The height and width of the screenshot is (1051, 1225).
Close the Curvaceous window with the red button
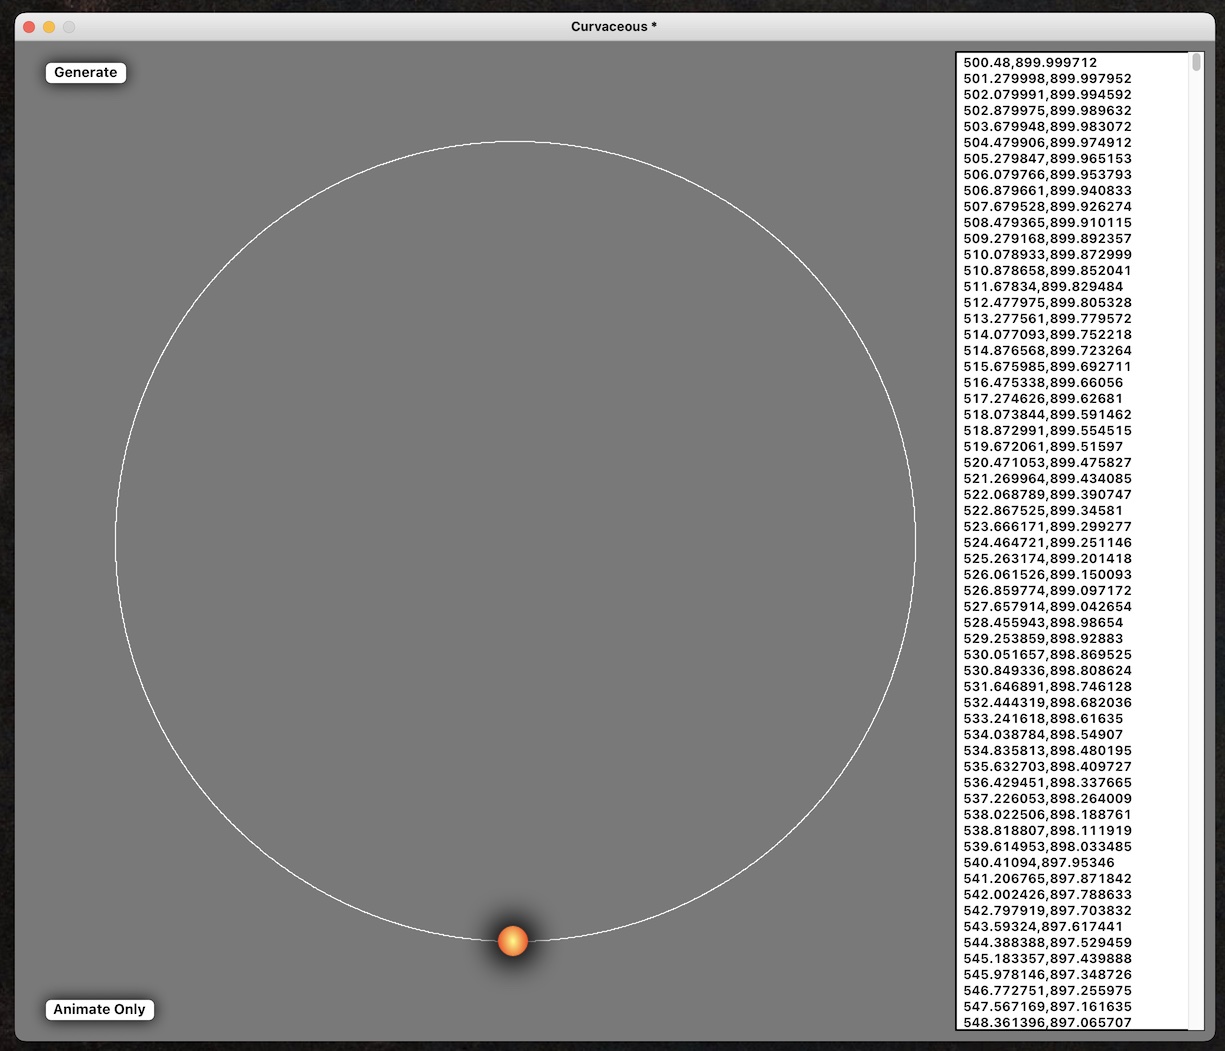[29, 27]
